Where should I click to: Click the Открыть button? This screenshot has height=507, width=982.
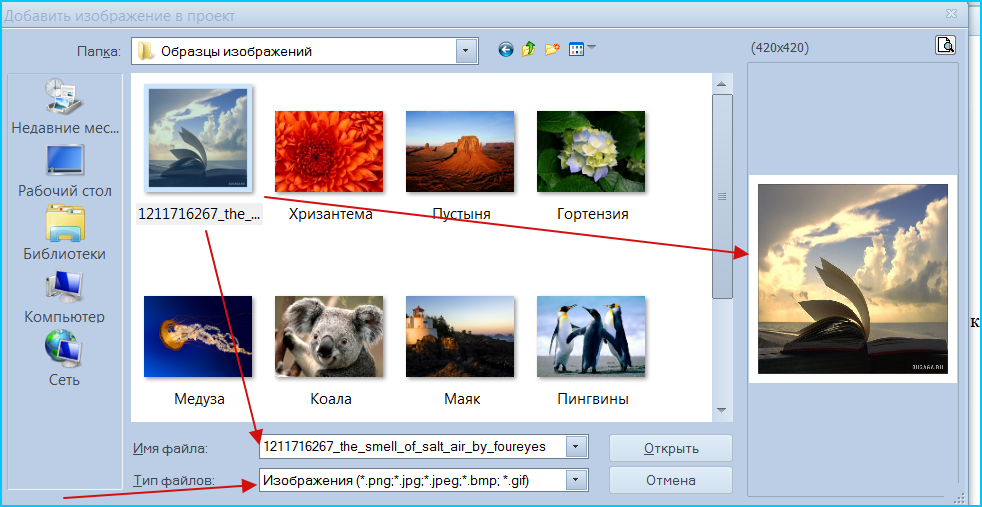click(671, 448)
